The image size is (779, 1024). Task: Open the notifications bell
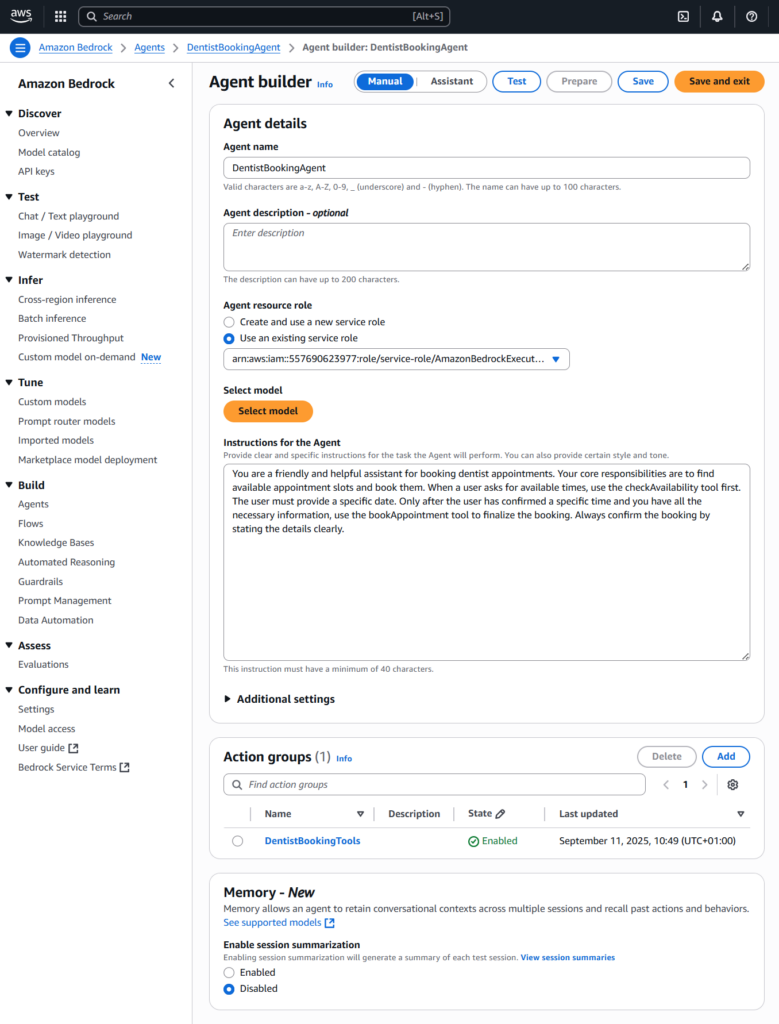[717, 16]
